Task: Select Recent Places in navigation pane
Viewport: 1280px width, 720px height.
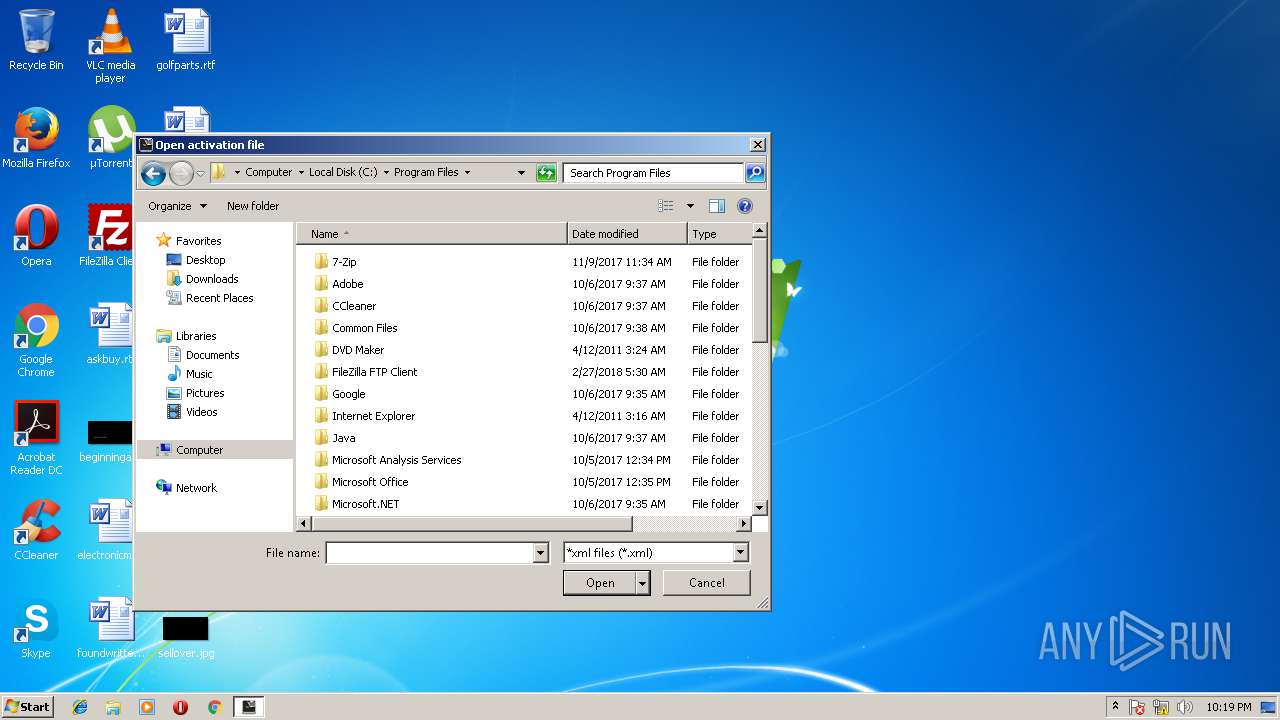Action: (x=219, y=298)
